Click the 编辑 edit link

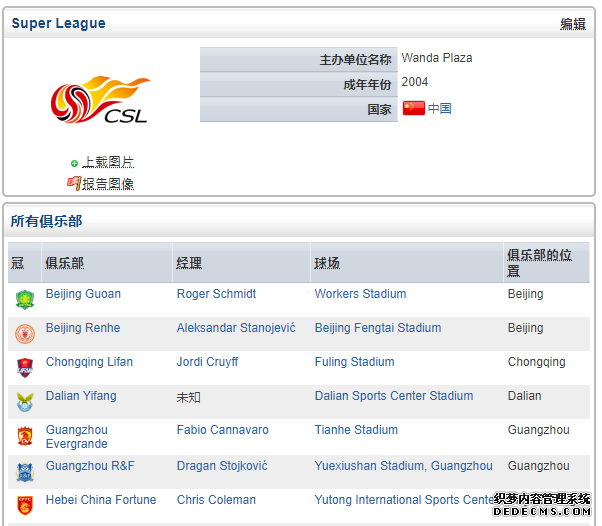[572, 24]
